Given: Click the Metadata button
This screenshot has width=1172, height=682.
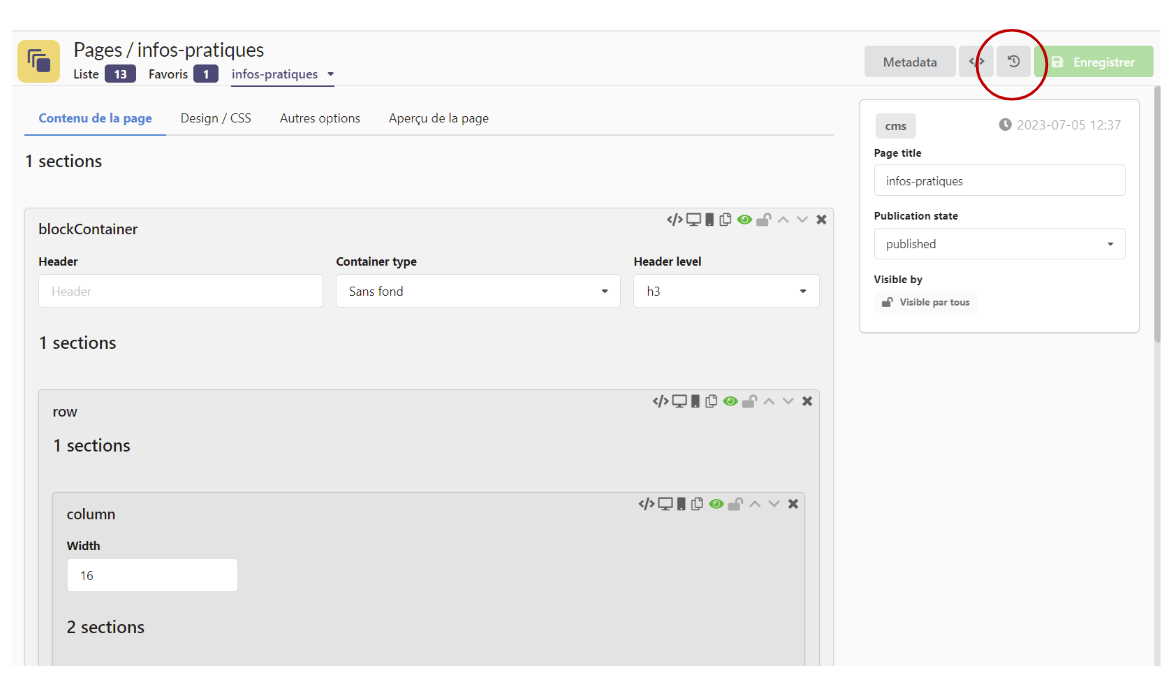Looking at the screenshot, I should (x=909, y=62).
